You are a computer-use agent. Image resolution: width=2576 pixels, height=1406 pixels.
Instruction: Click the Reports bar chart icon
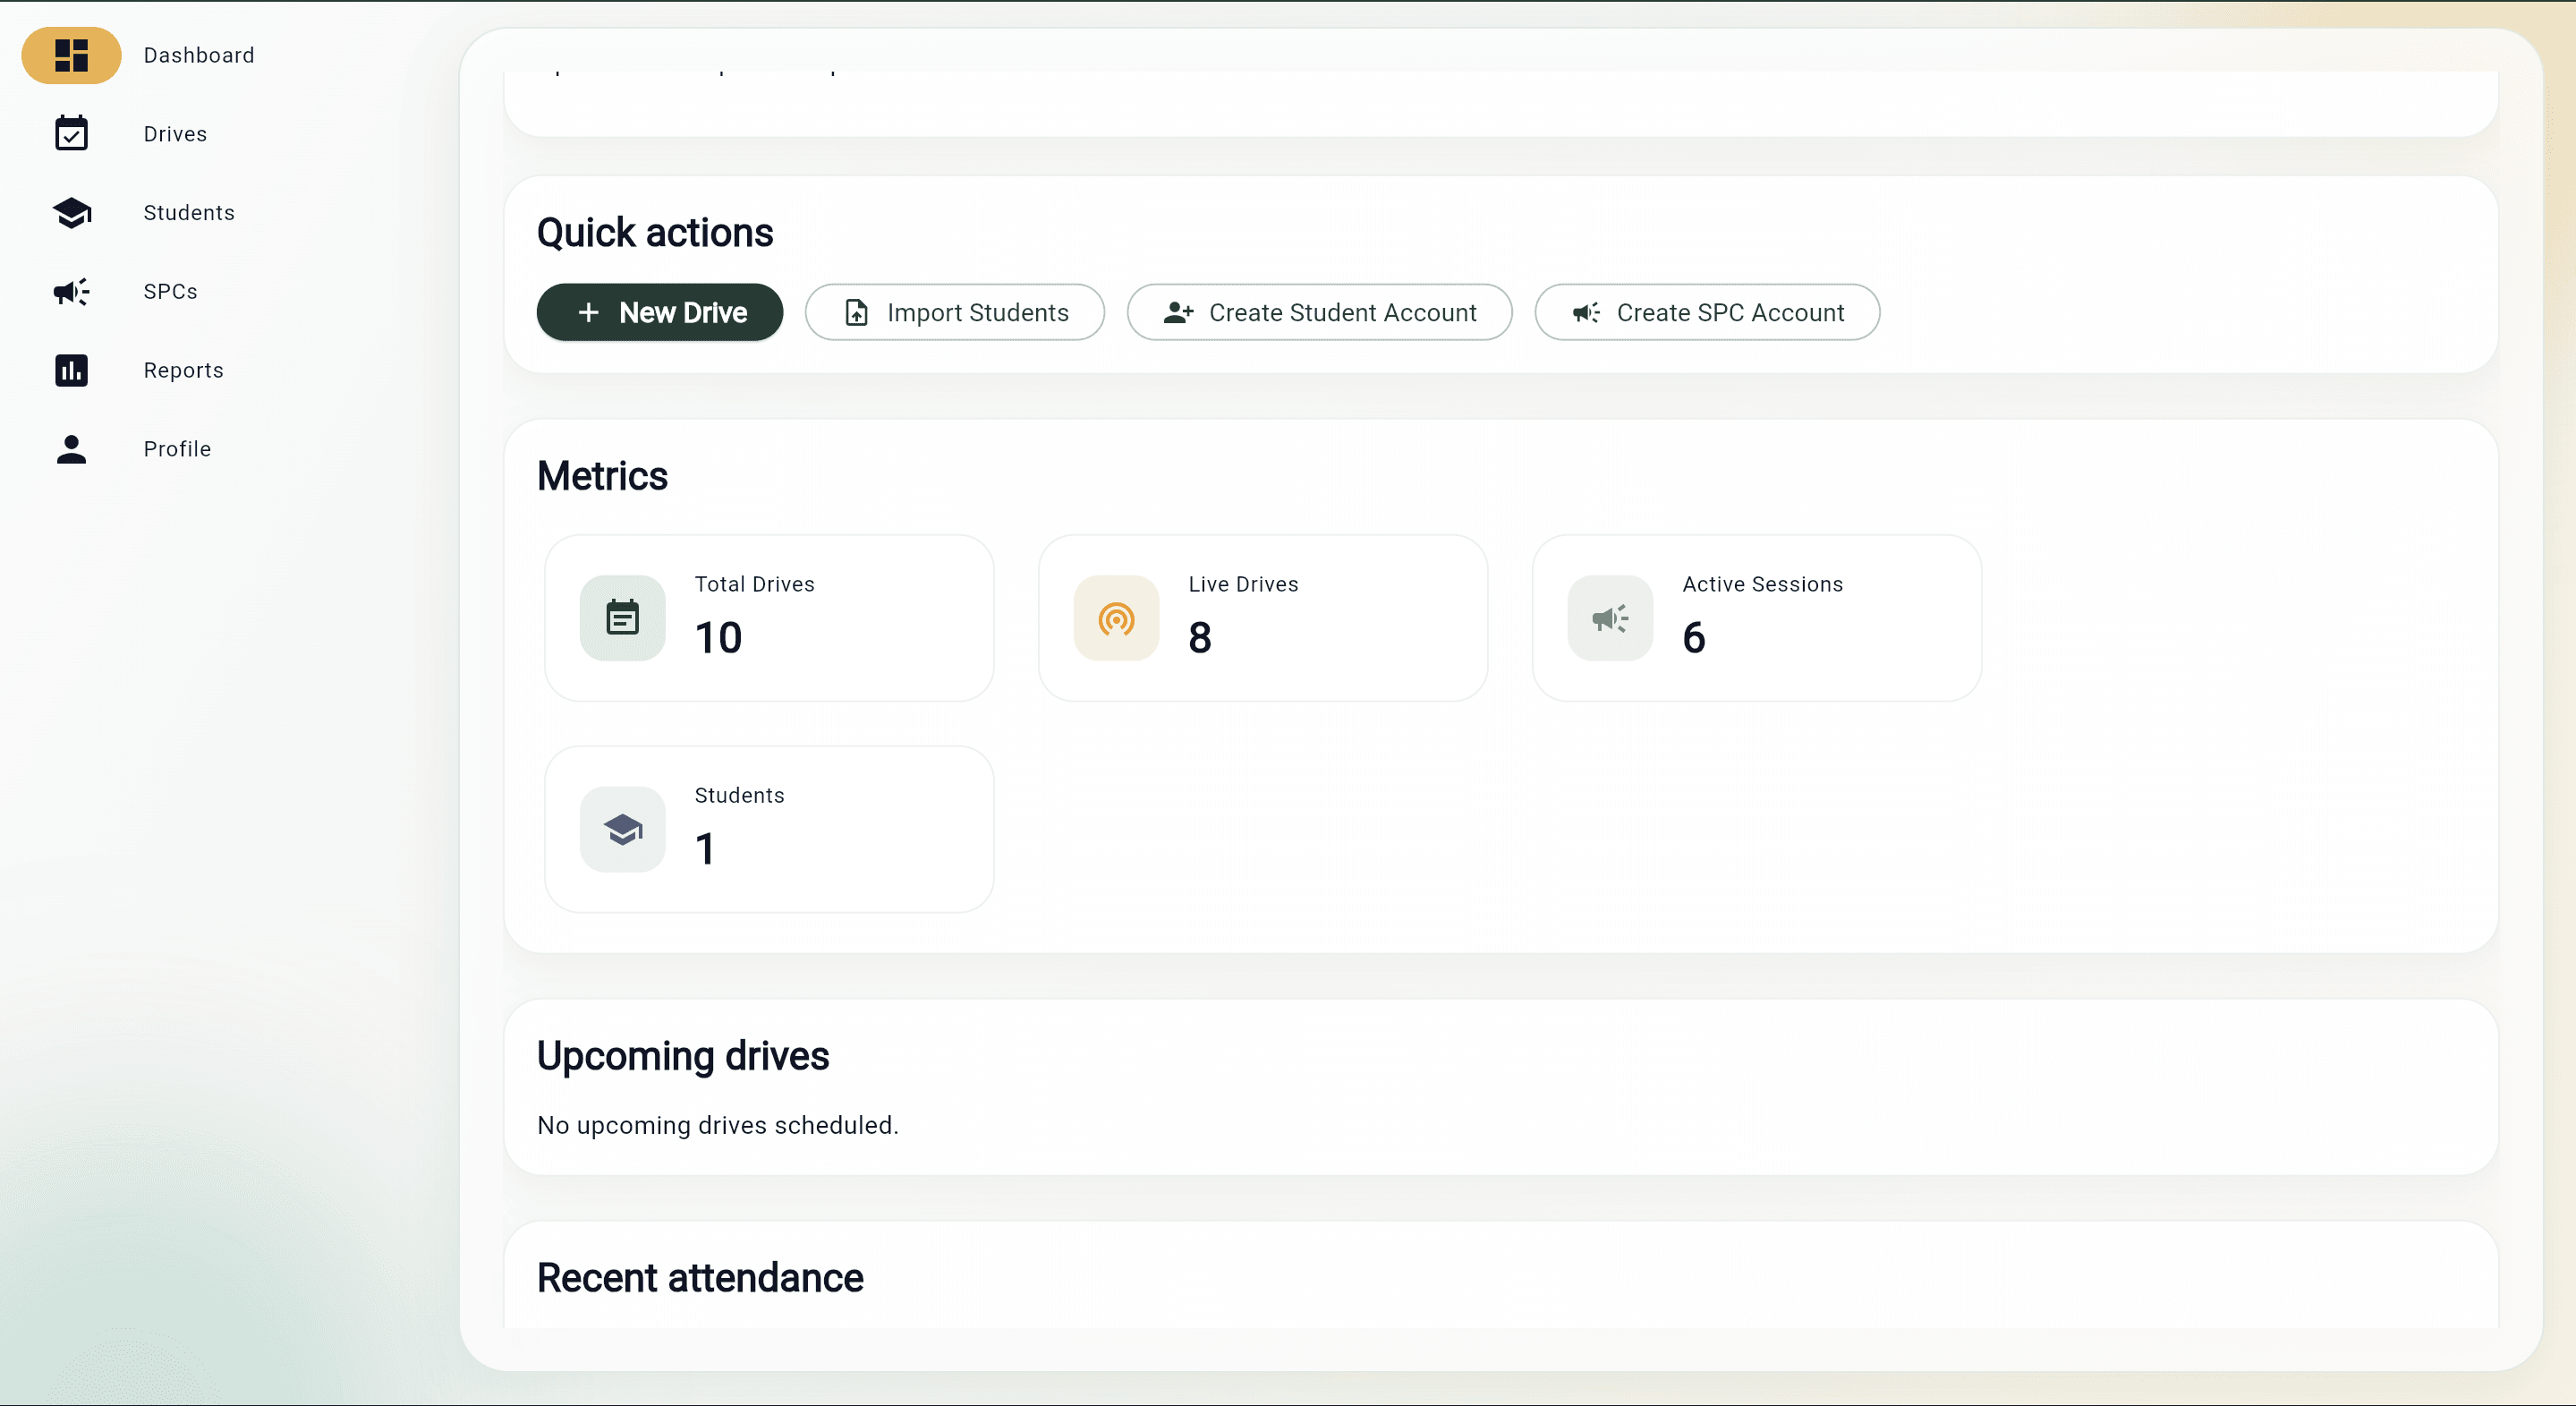point(71,370)
